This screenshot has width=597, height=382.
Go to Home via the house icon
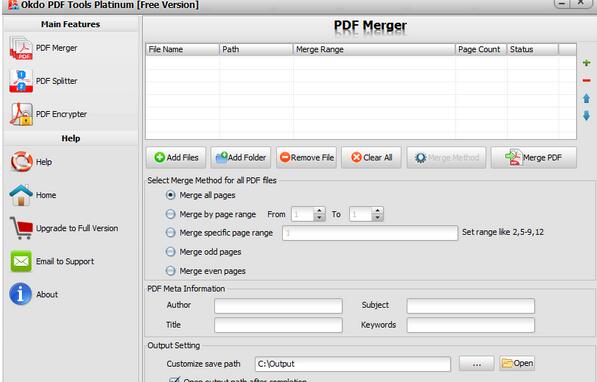pos(21,195)
